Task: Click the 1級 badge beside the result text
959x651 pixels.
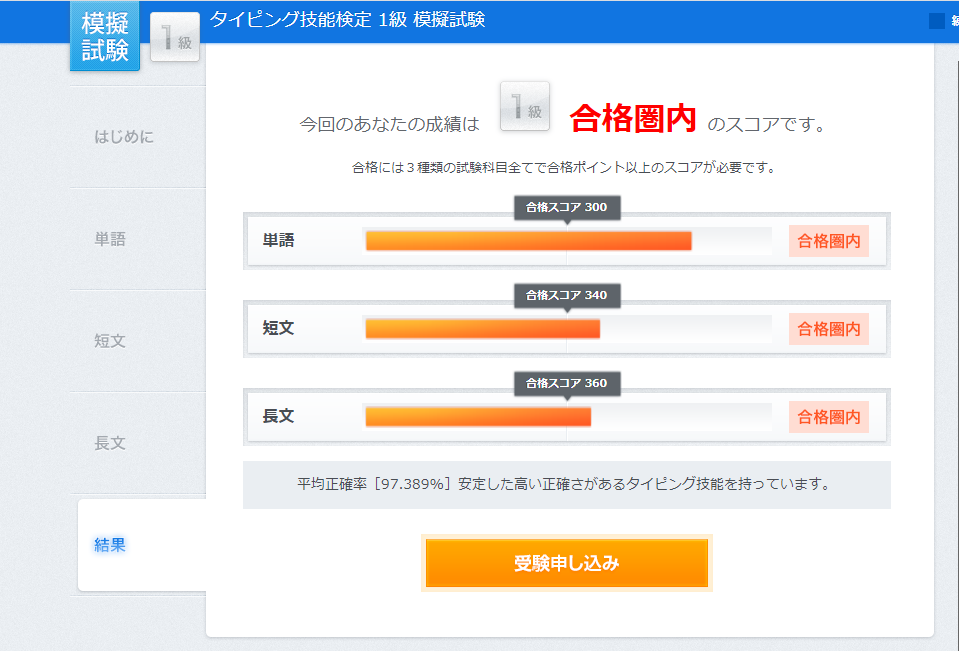Action: [x=525, y=107]
